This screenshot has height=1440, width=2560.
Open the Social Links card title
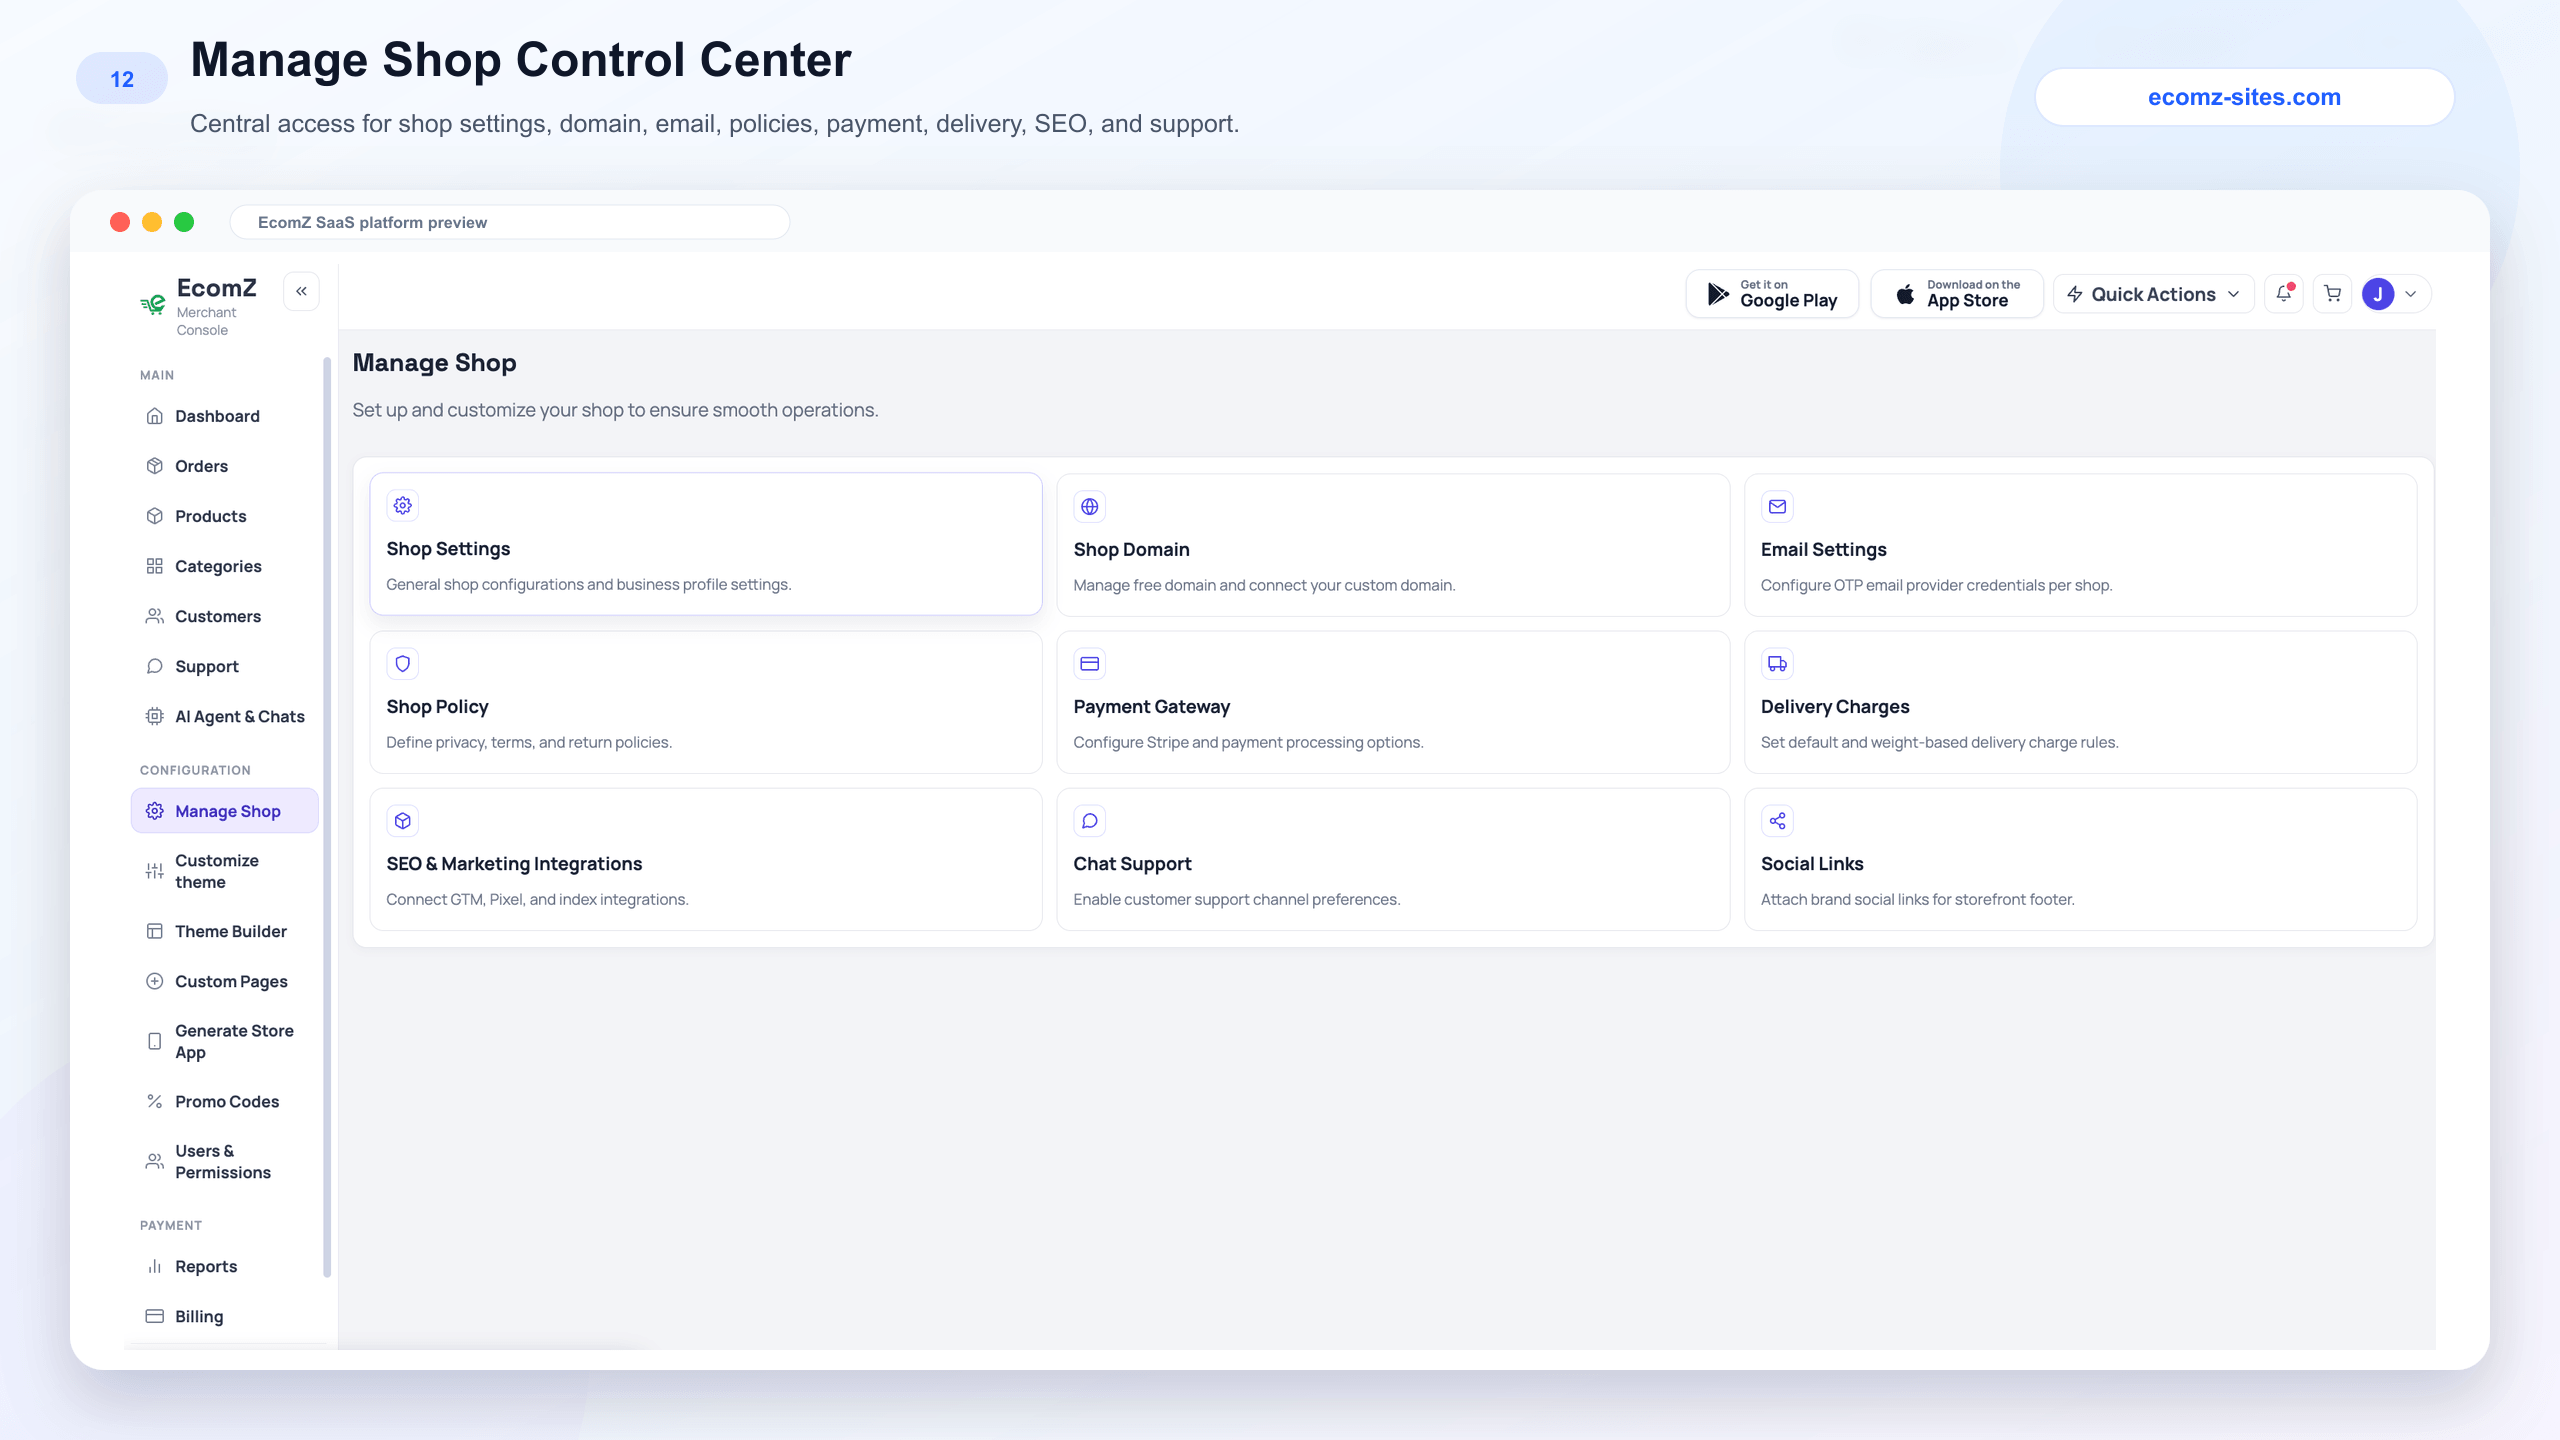pos(1812,864)
